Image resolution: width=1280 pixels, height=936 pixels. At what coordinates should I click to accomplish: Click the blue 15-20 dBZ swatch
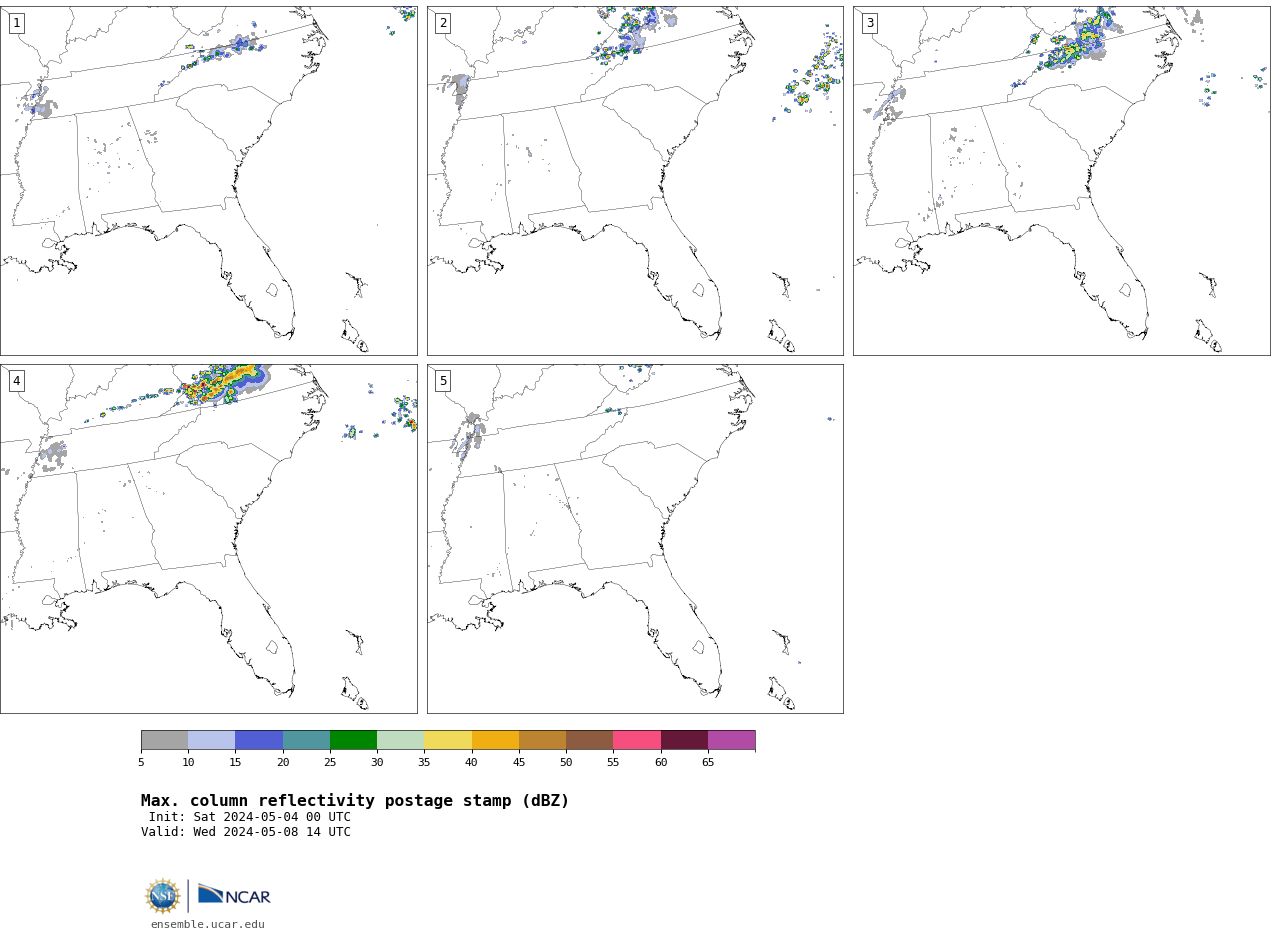pos(259,740)
